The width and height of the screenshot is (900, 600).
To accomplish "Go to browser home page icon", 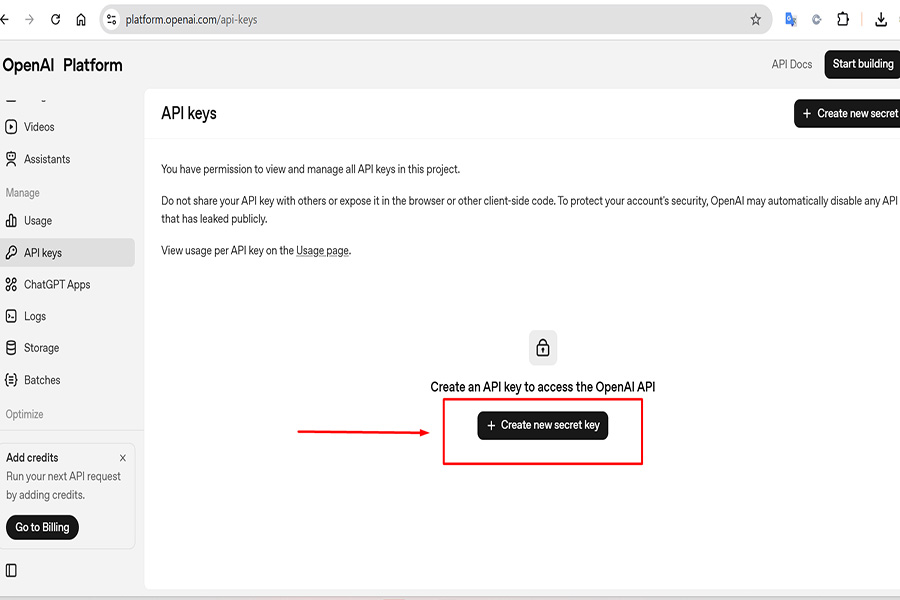I will coord(81,19).
